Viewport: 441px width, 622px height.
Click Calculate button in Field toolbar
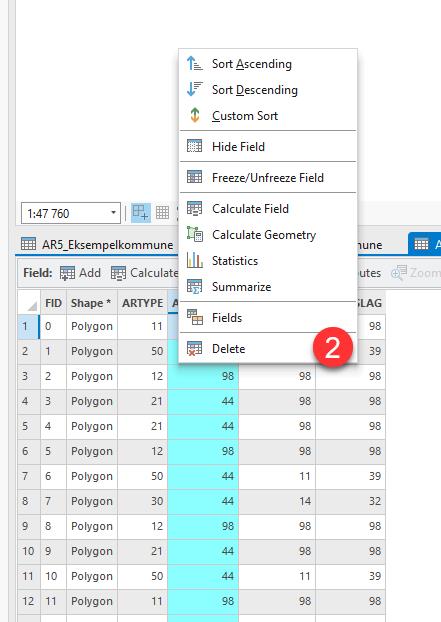[x=144, y=273]
